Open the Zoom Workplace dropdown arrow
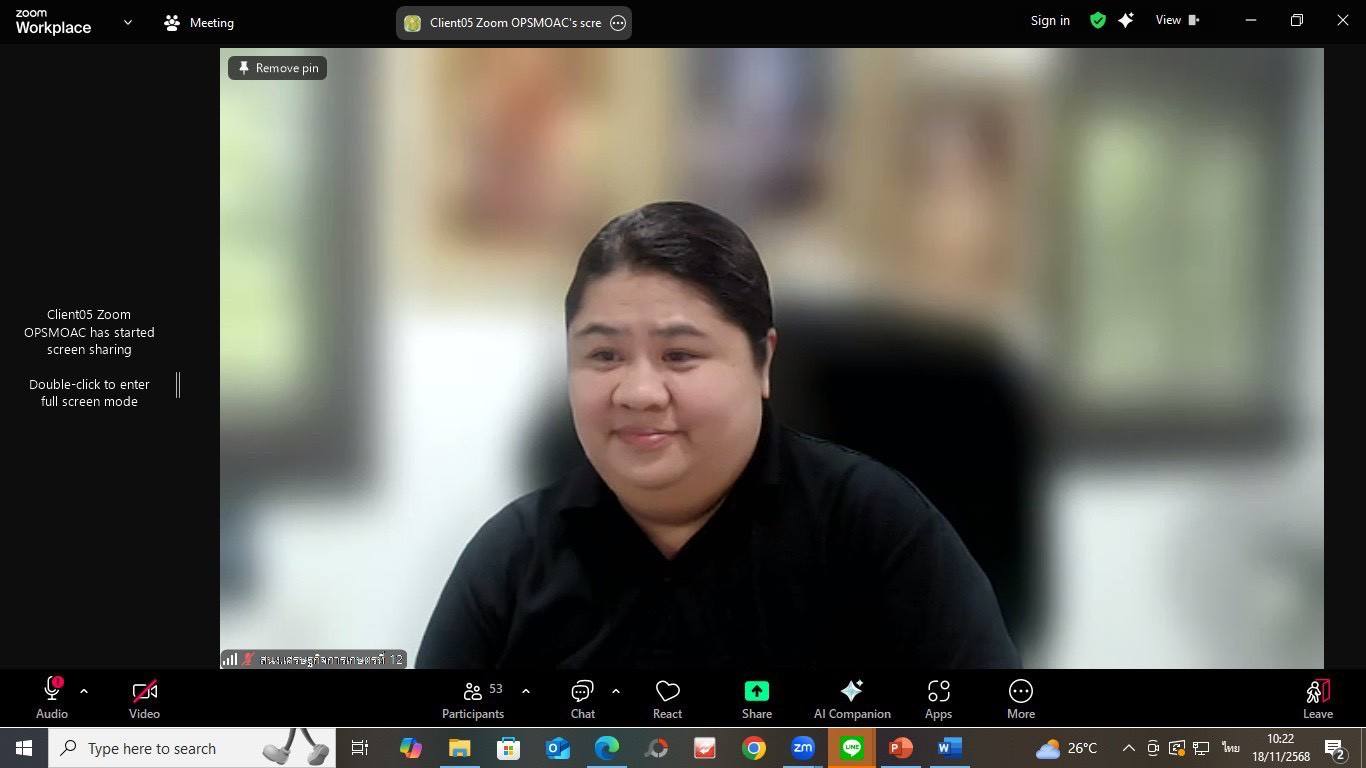 [127, 22]
